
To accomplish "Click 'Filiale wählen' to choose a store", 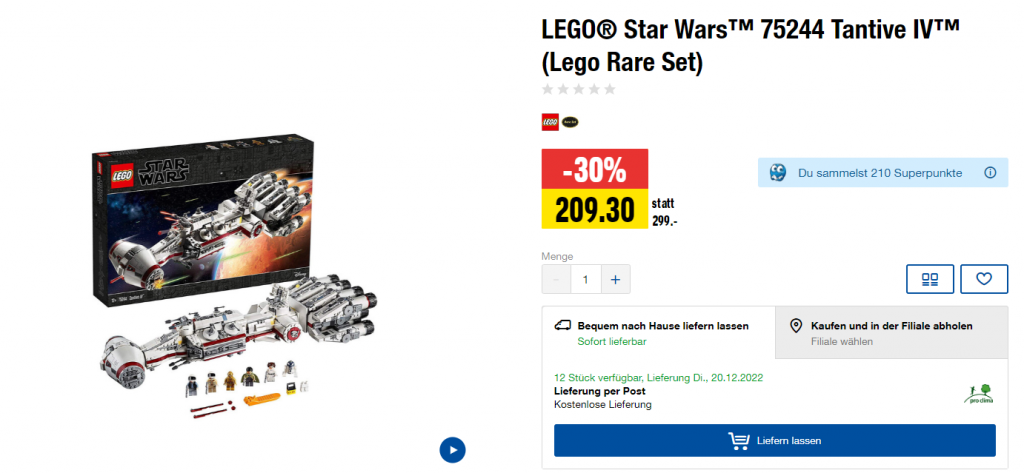I will (841, 342).
